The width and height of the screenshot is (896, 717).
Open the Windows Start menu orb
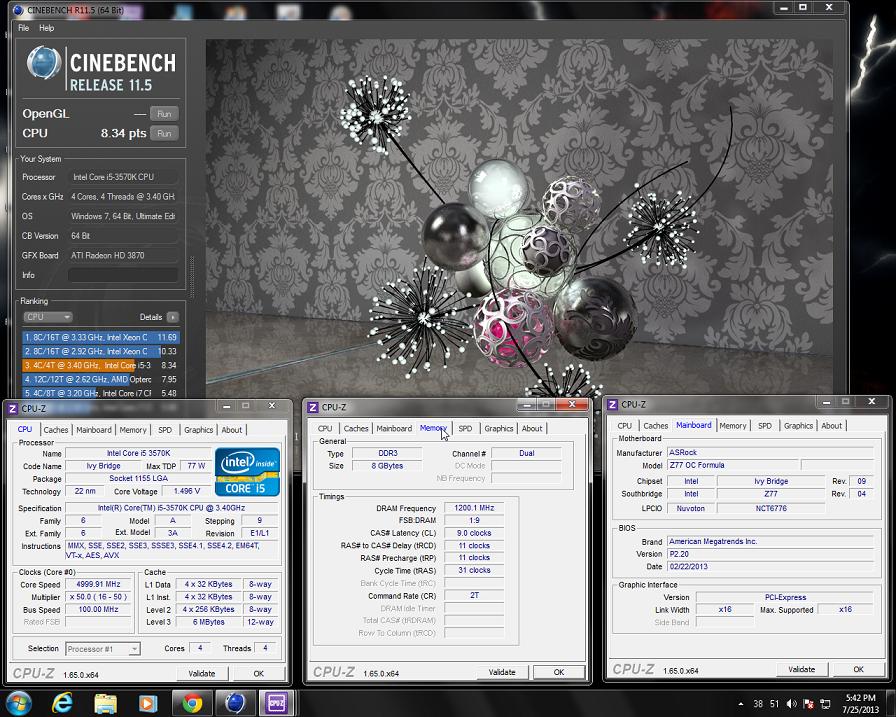click(18, 703)
